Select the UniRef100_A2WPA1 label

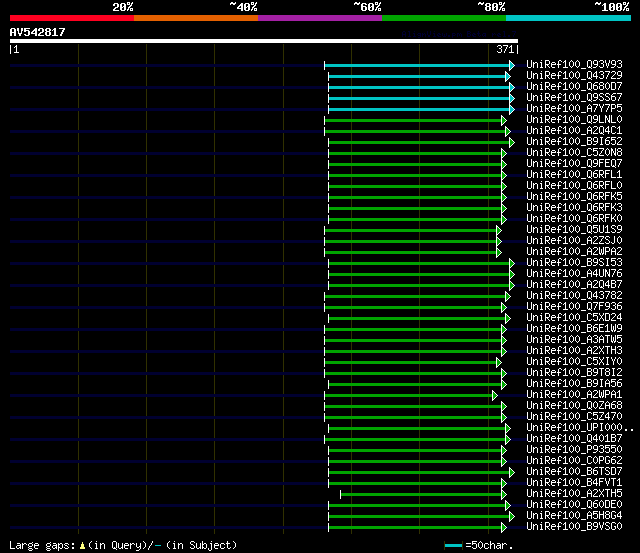point(574,395)
